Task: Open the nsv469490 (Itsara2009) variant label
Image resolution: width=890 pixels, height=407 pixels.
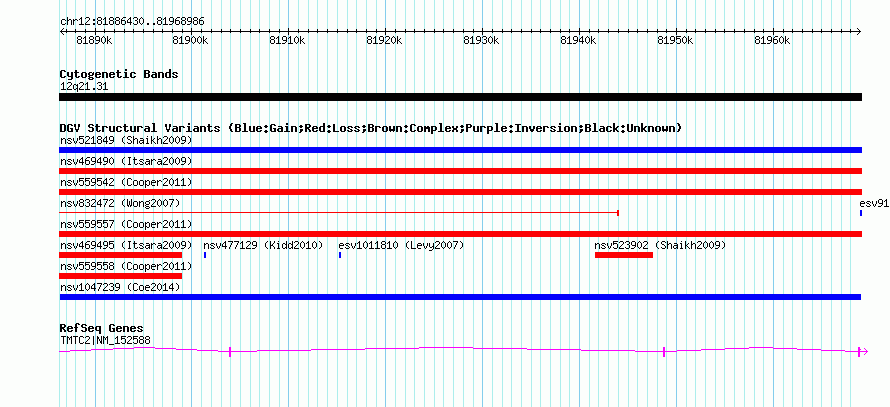Action: pos(126,161)
